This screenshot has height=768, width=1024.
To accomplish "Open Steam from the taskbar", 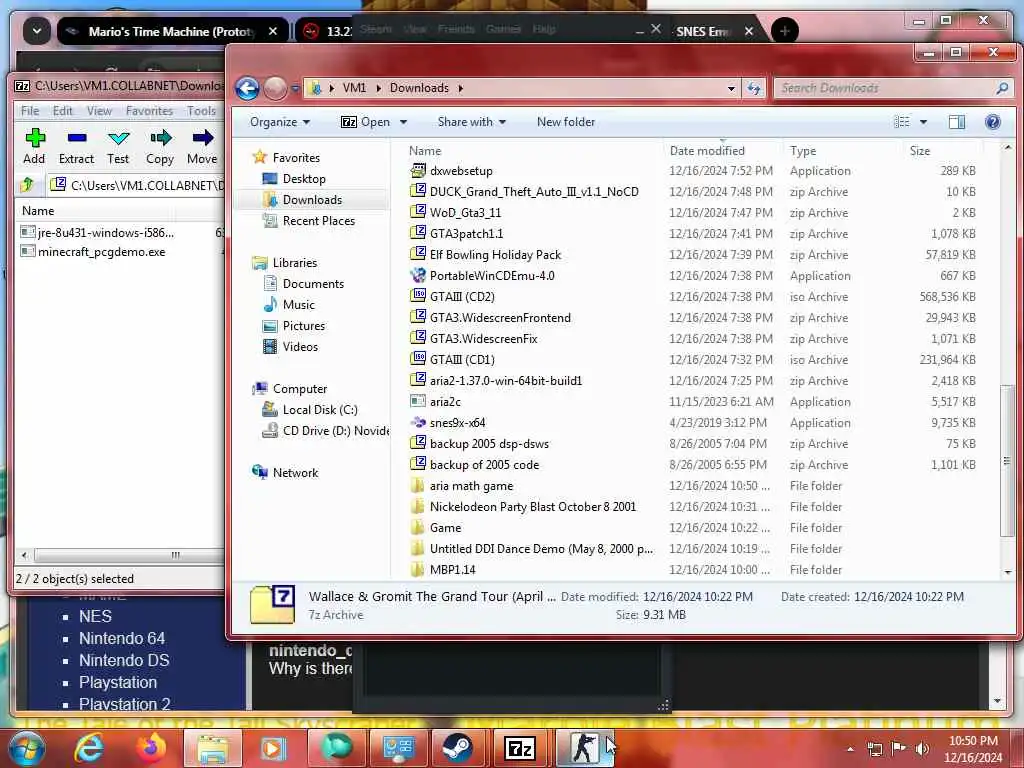I will tap(457, 748).
